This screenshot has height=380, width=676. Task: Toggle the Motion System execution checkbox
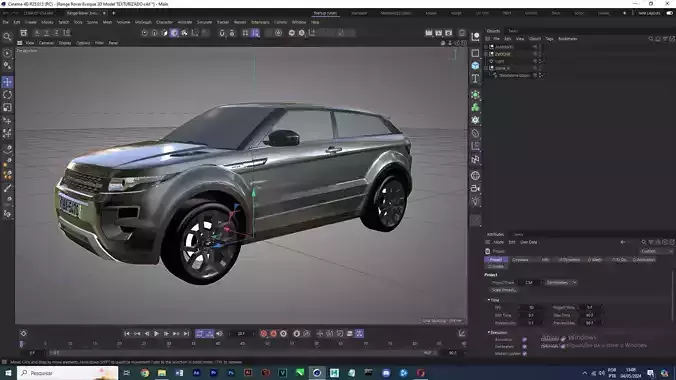coord(525,353)
